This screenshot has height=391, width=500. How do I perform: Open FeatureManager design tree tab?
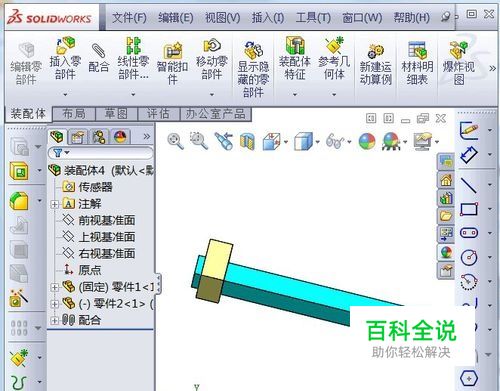[57, 136]
